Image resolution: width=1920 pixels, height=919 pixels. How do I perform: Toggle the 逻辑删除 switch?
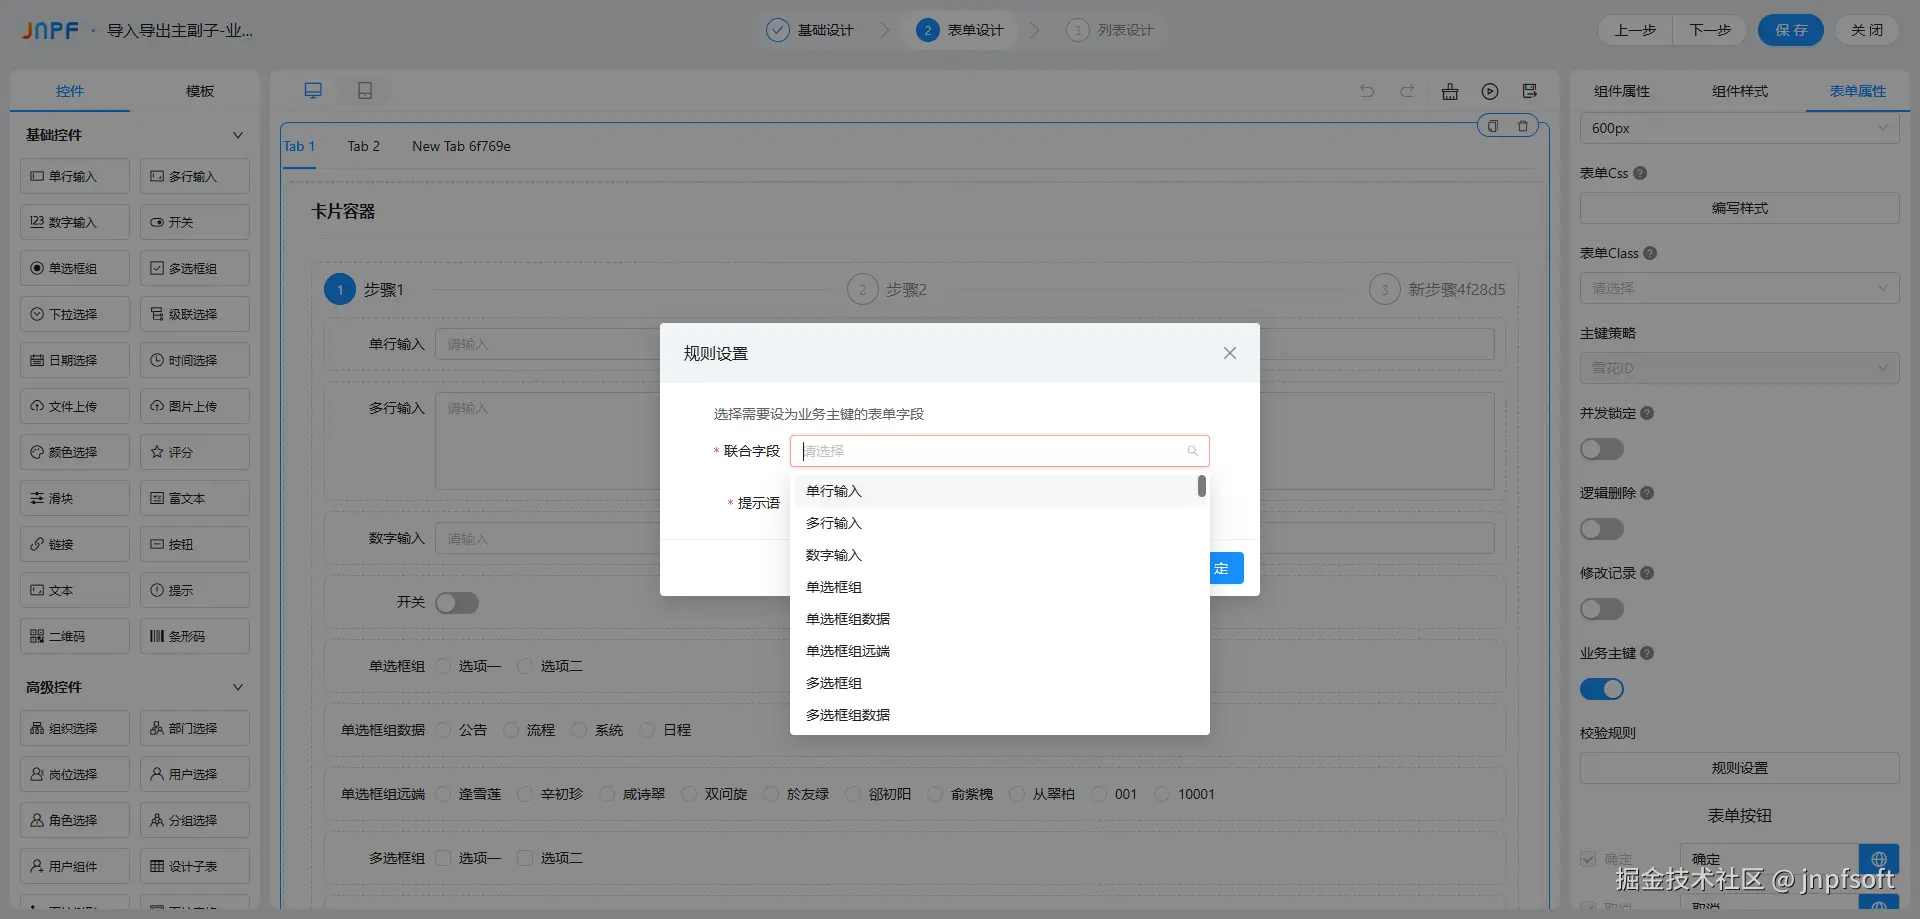pos(1602,529)
